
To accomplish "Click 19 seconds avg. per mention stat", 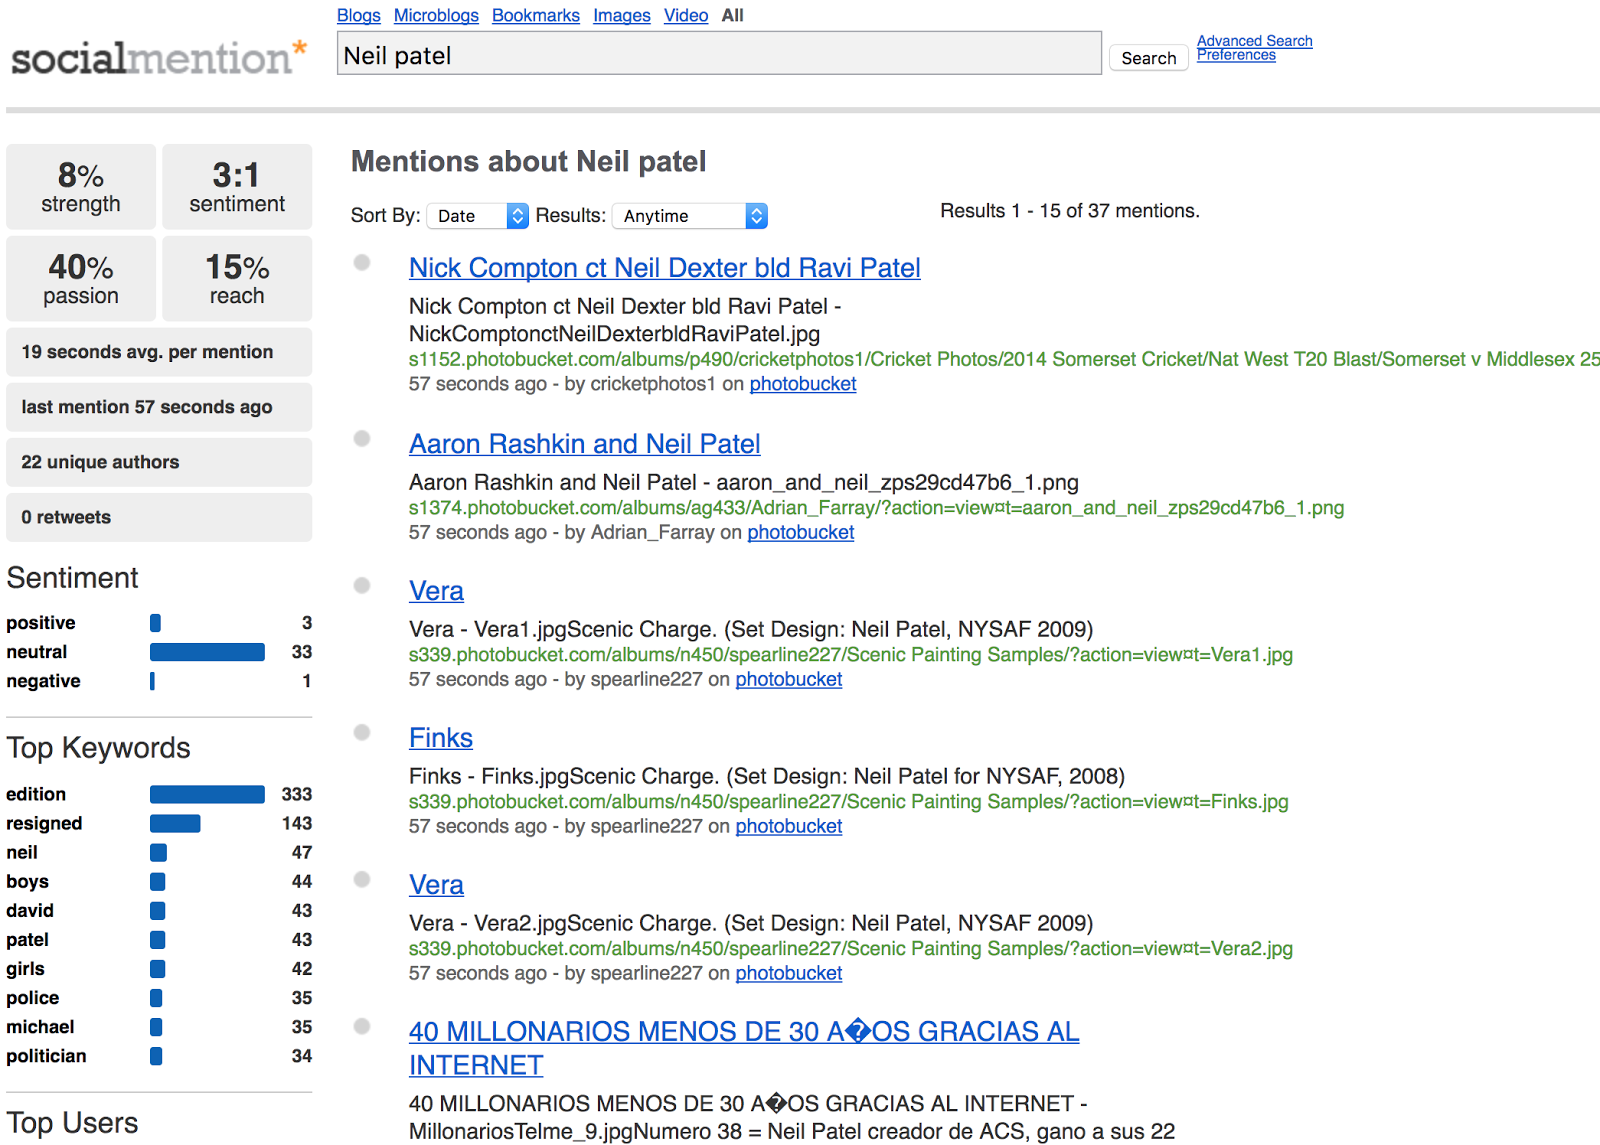I will point(159,352).
